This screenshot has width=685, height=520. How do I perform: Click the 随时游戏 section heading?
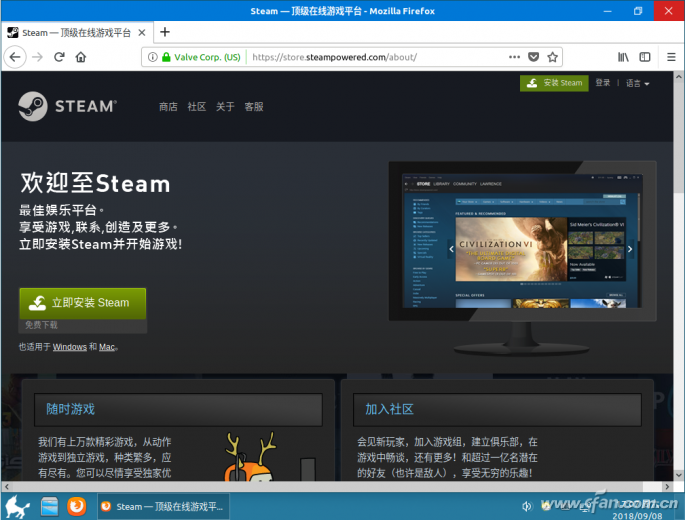70,409
